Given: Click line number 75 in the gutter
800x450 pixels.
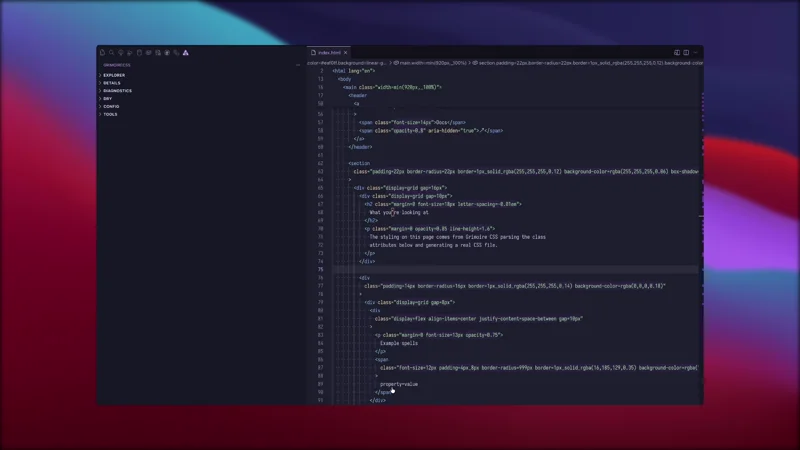Looking at the screenshot, I should click(320, 269).
